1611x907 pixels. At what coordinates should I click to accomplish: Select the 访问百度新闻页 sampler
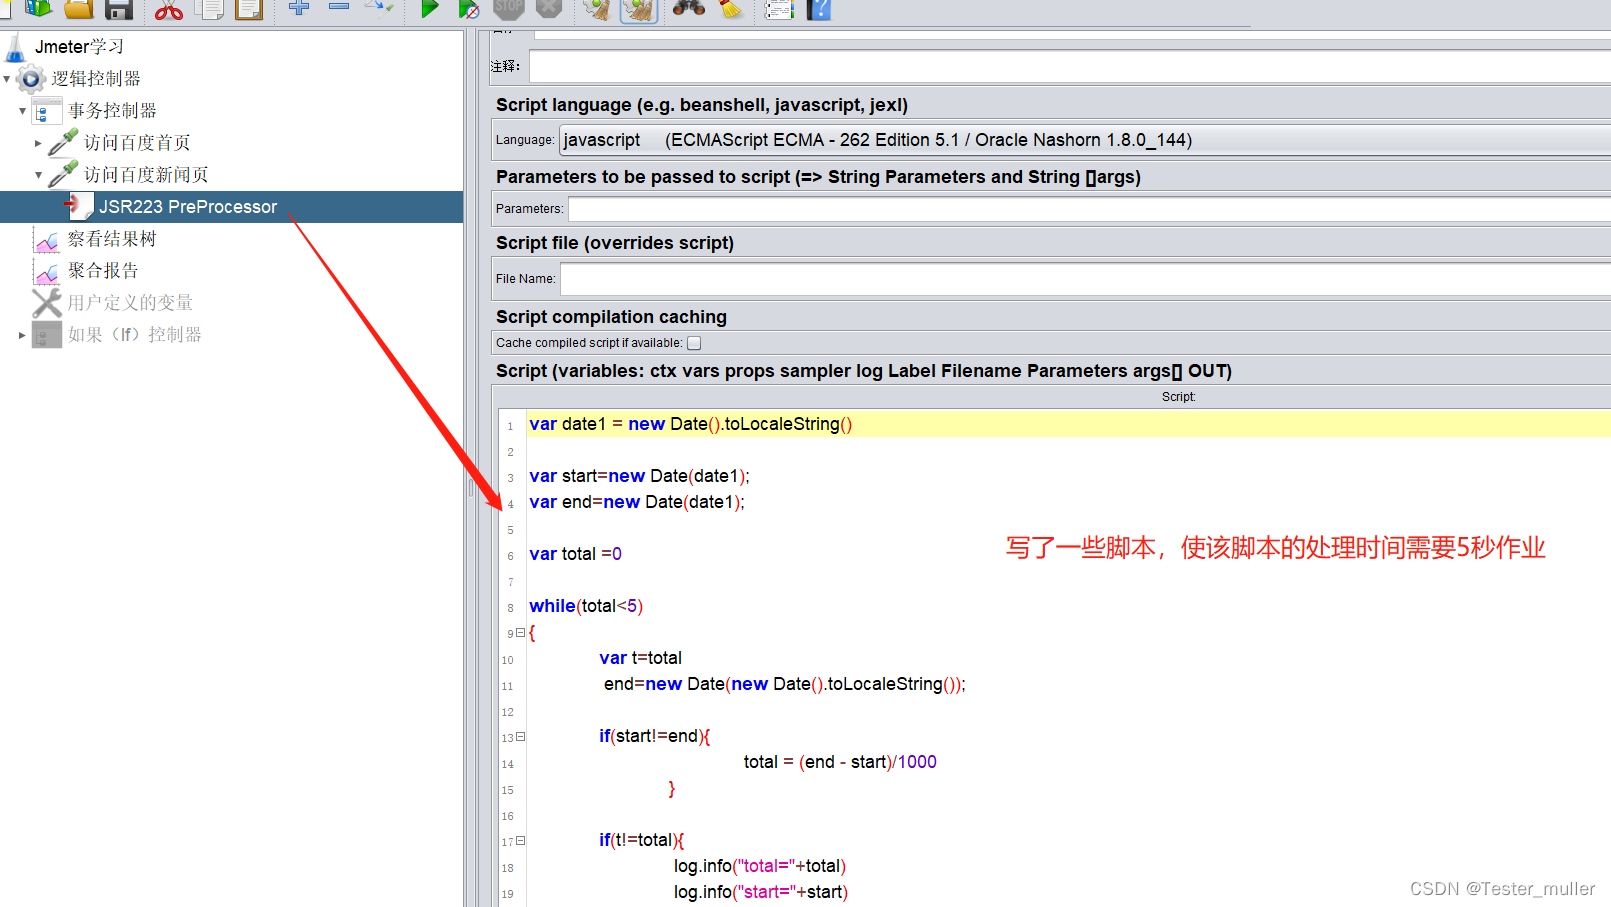pos(146,175)
